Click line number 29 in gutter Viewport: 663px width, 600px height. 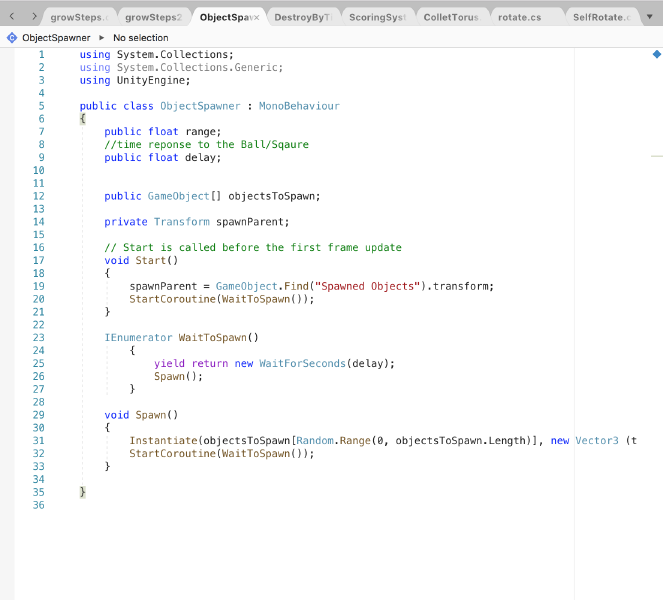click(x=38, y=415)
